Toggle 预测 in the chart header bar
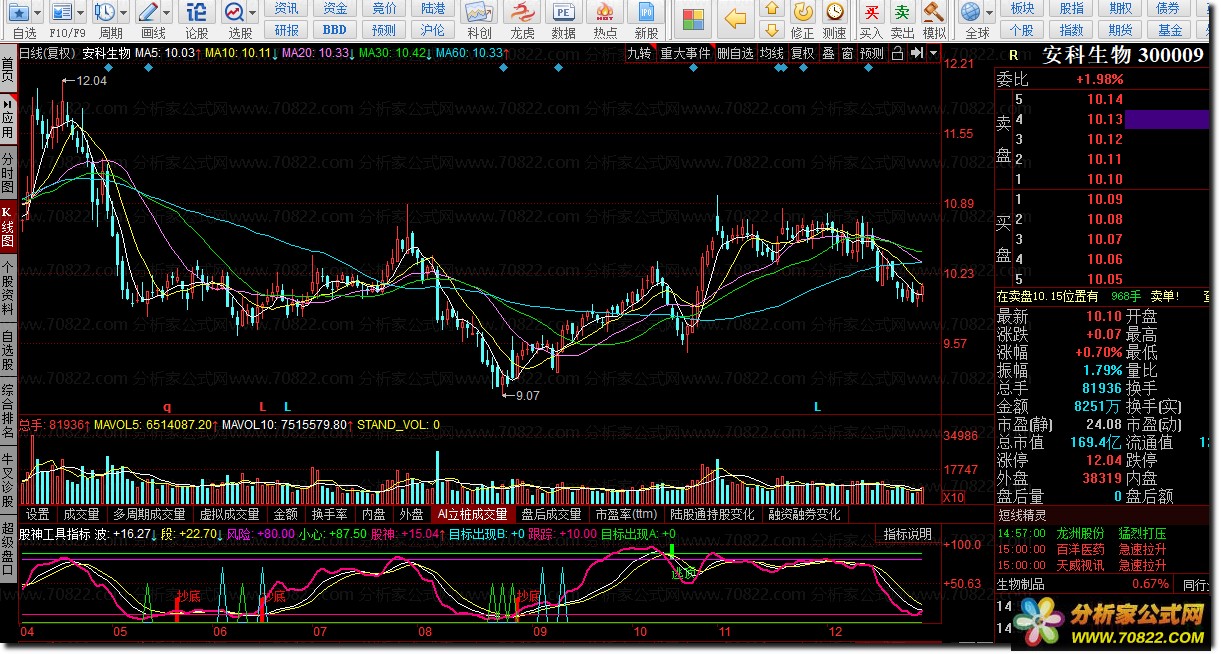 [872, 53]
